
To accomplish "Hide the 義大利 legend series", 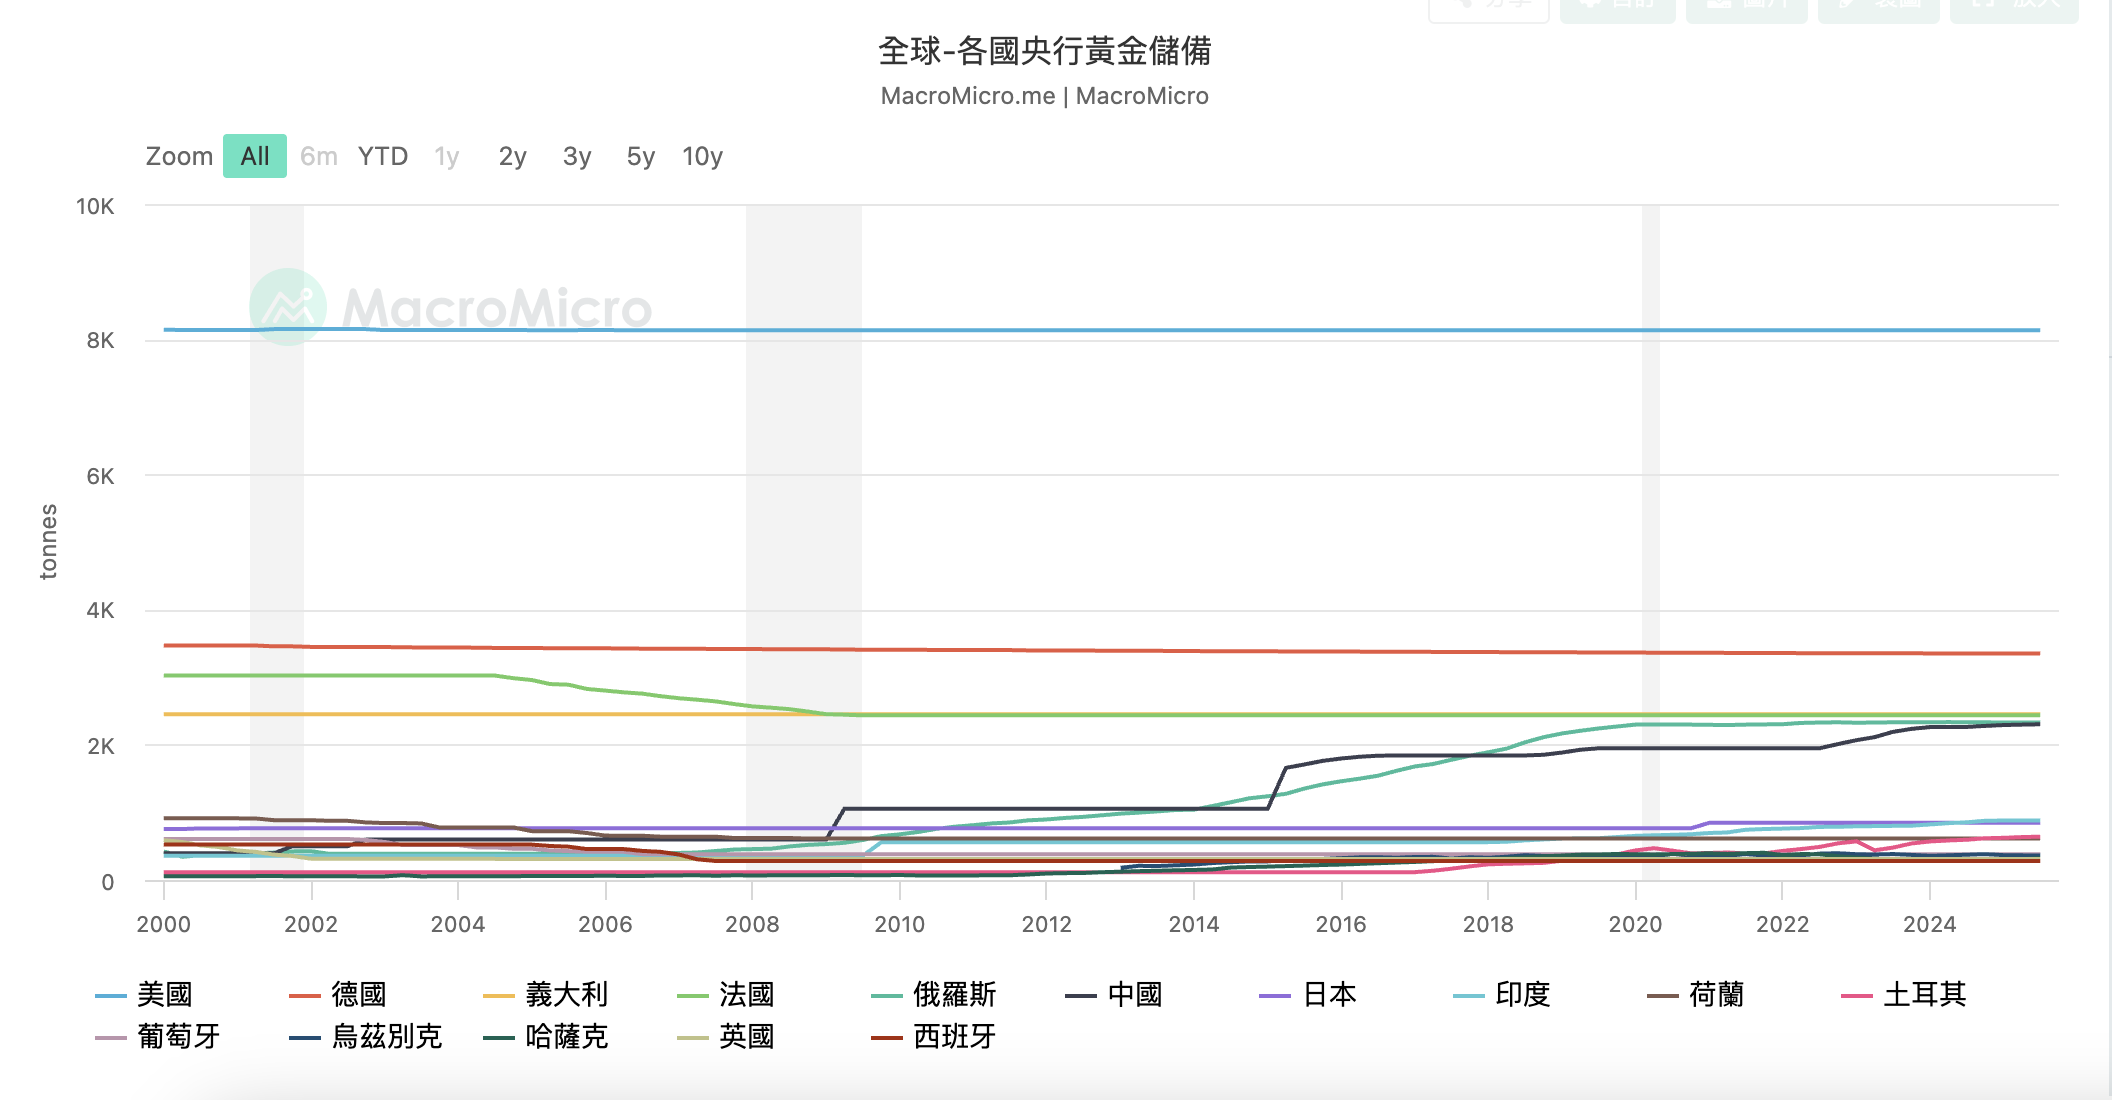I will [x=546, y=995].
